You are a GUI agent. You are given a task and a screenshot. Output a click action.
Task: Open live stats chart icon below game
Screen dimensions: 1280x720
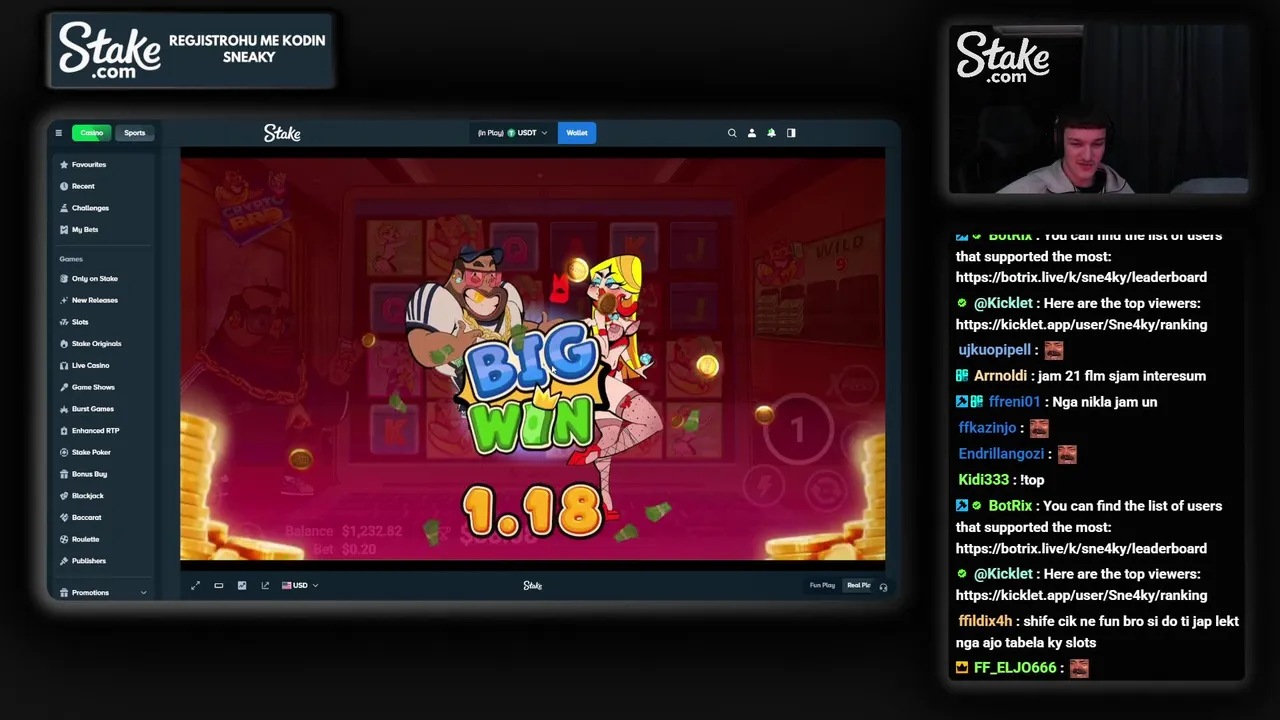241,586
